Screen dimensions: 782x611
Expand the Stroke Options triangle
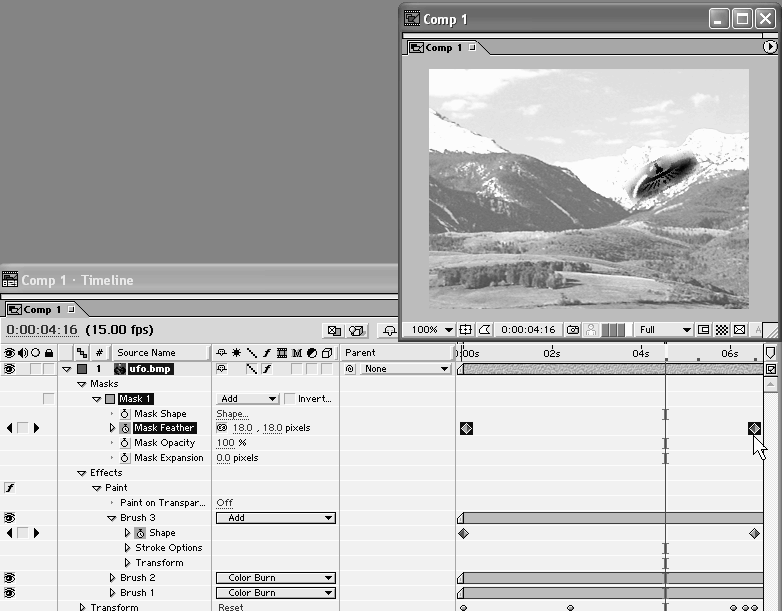127,548
